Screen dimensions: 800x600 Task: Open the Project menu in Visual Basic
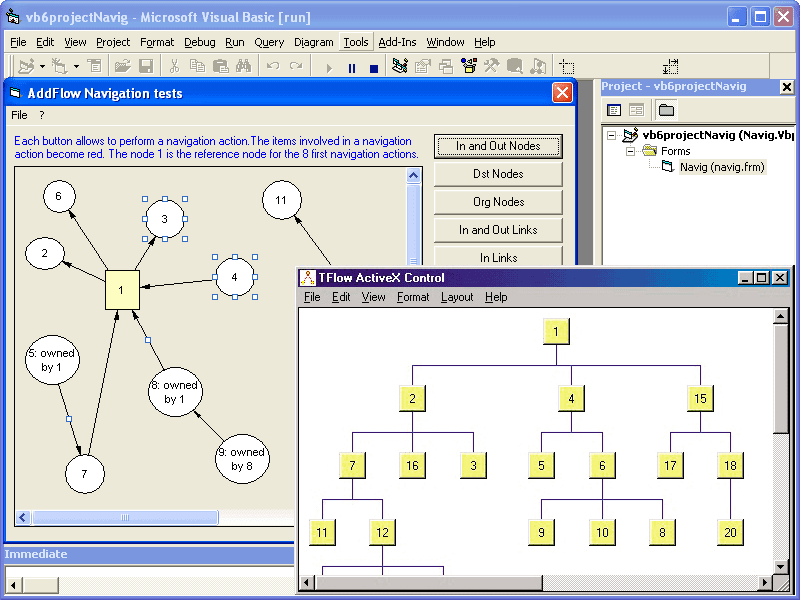pyautogui.click(x=113, y=42)
